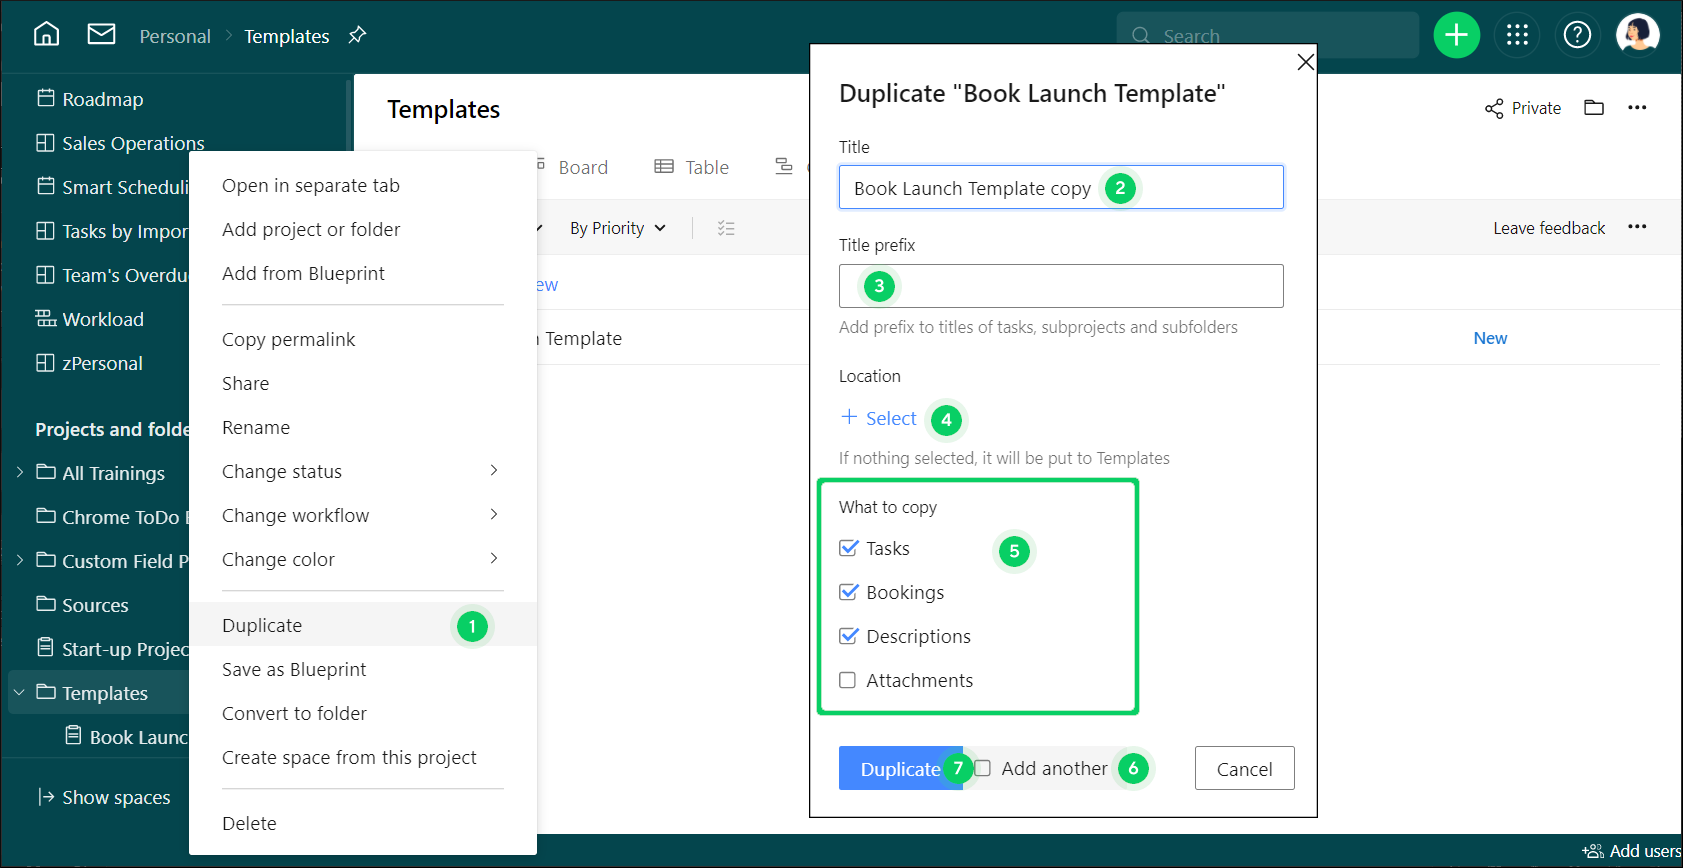Screen dimensions: 1683x868
Task: Open the user profile avatar
Action: tap(1637, 35)
